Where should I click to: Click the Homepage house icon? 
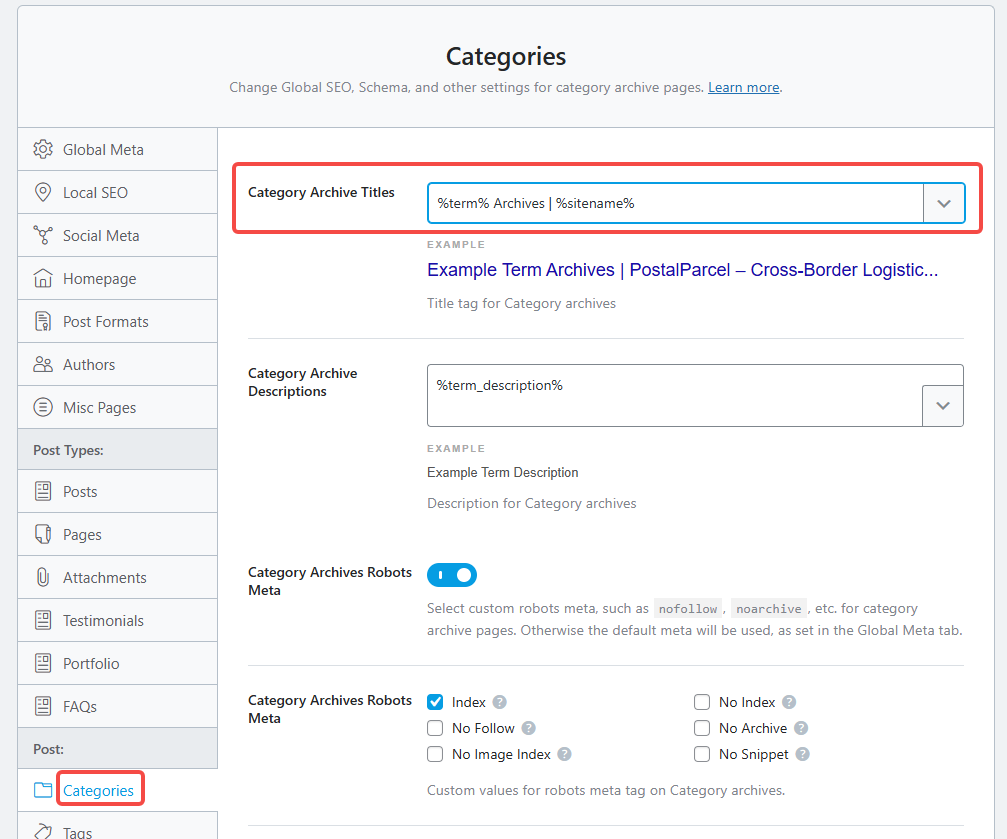tap(43, 278)
